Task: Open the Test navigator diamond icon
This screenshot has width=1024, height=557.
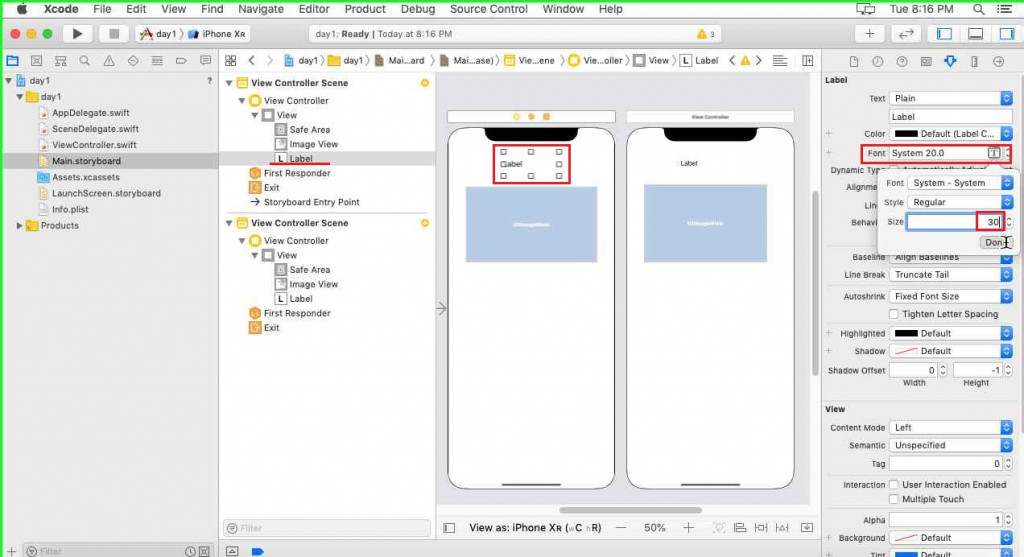Action: coord(133,61)
